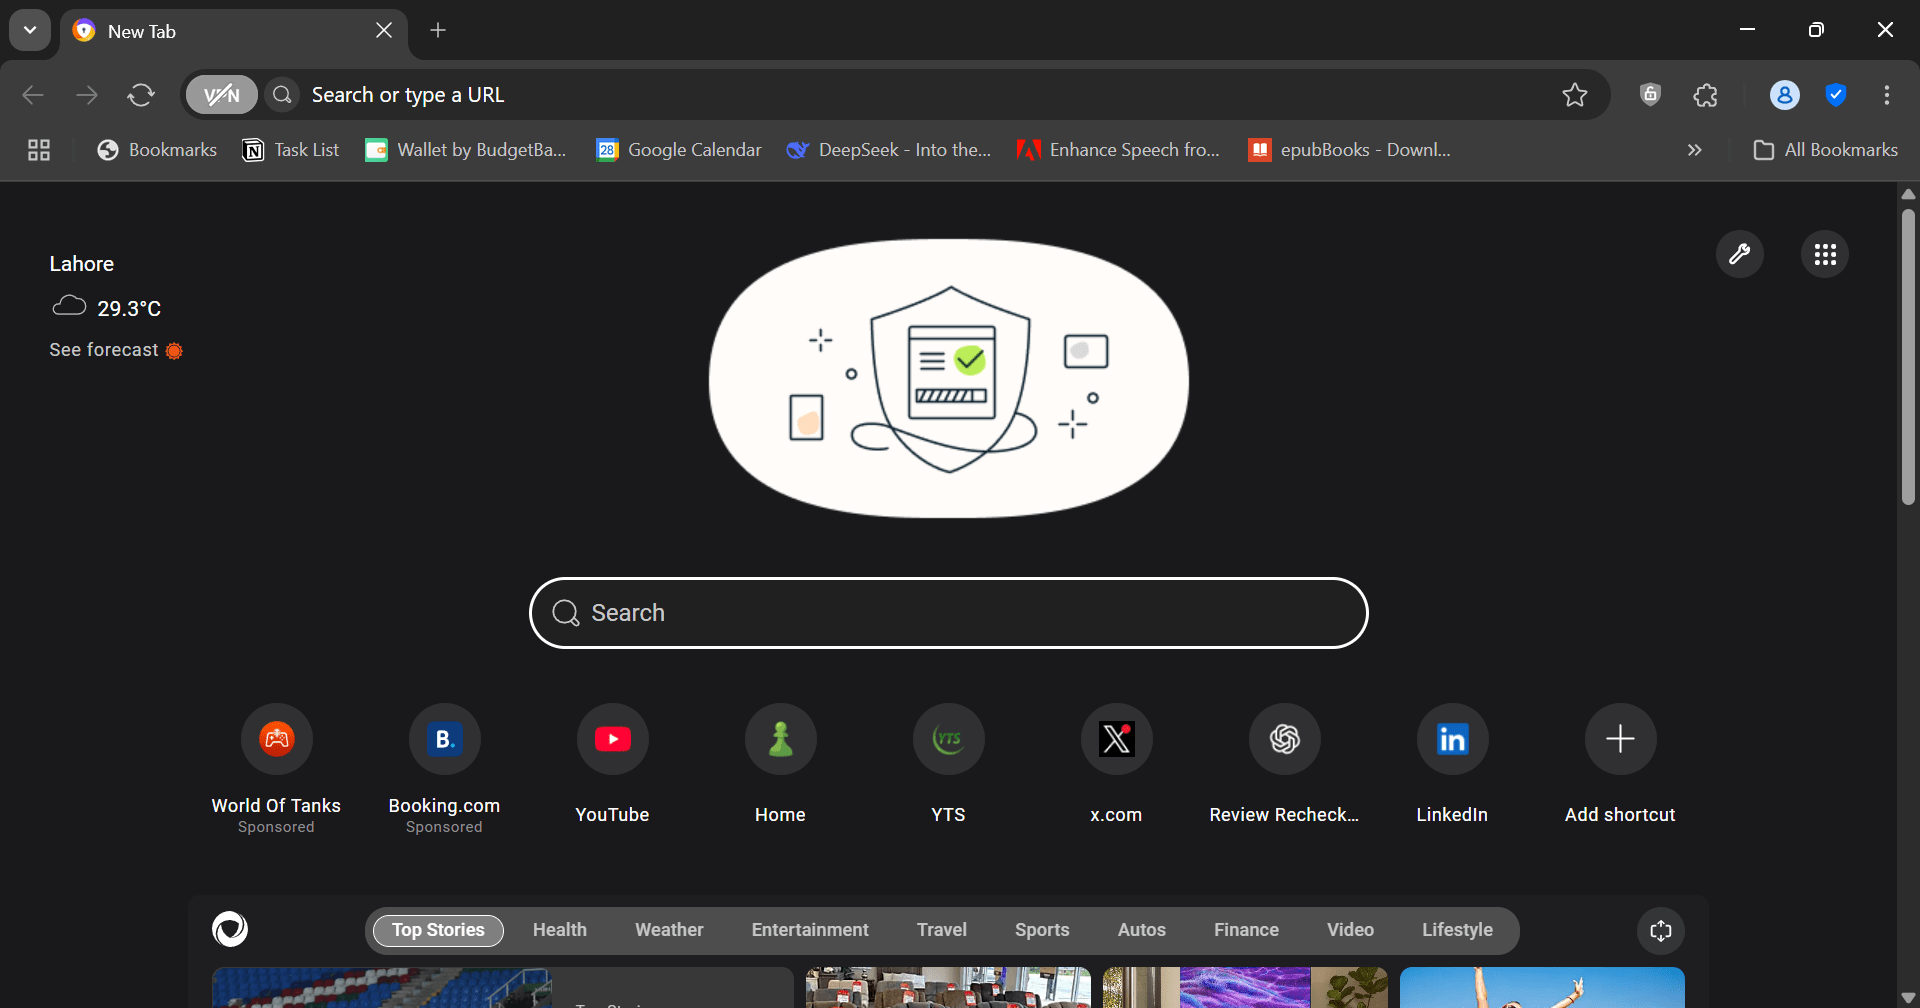Open the Review Recheck ChatGPT shortcut
This screenshot has height=1008, width=1920.
pos(1285,739)
